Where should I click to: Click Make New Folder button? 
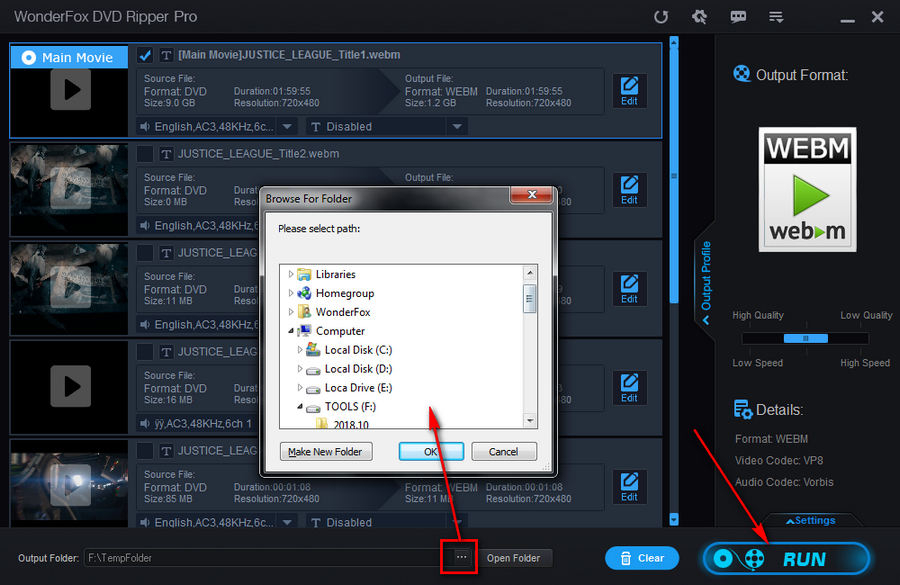(x=325, y=451)
